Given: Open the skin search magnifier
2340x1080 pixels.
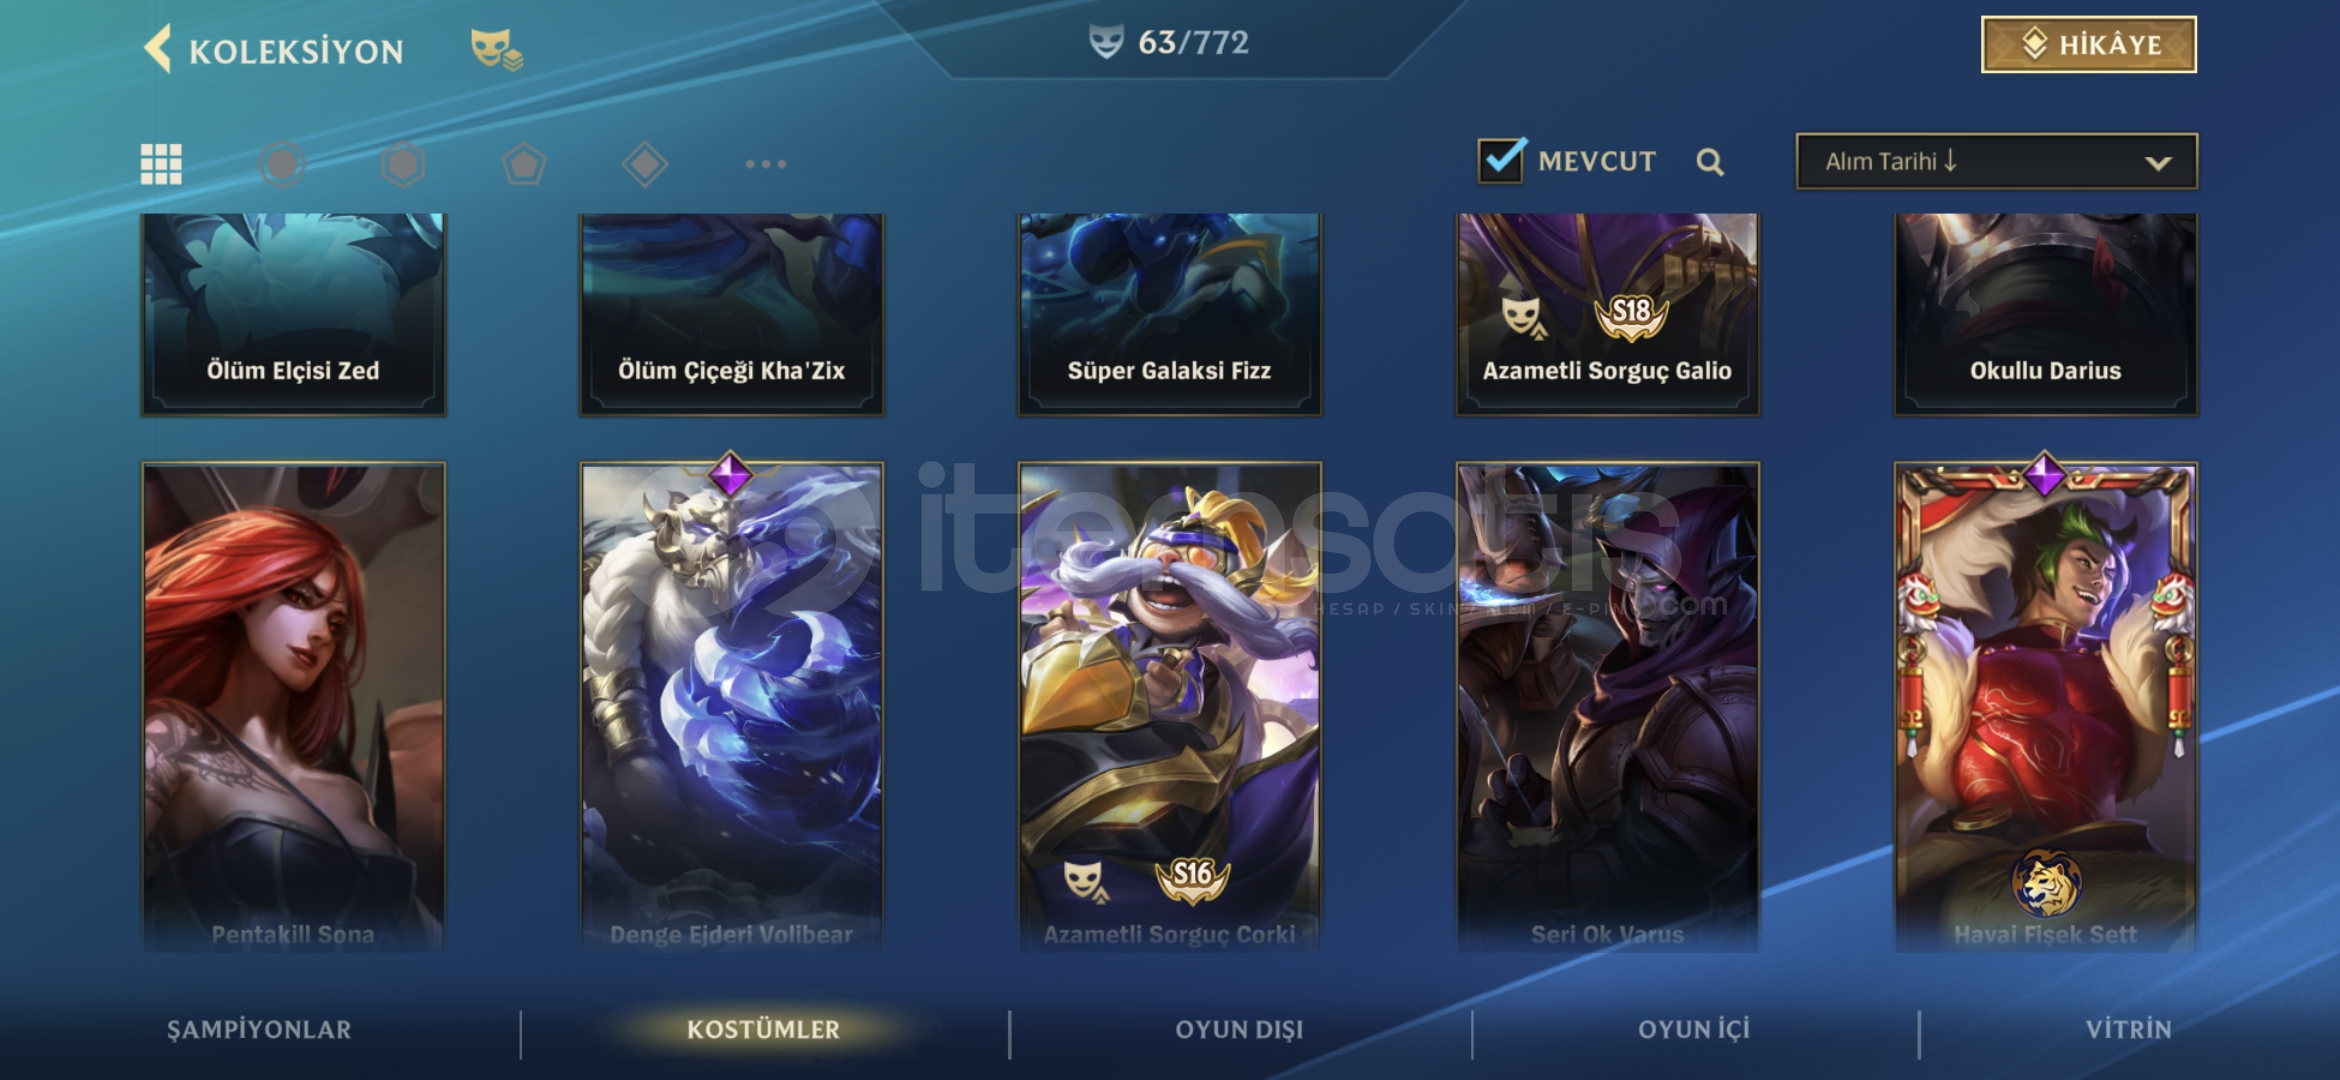Looking at the screenshot, I should [1710, 162].
